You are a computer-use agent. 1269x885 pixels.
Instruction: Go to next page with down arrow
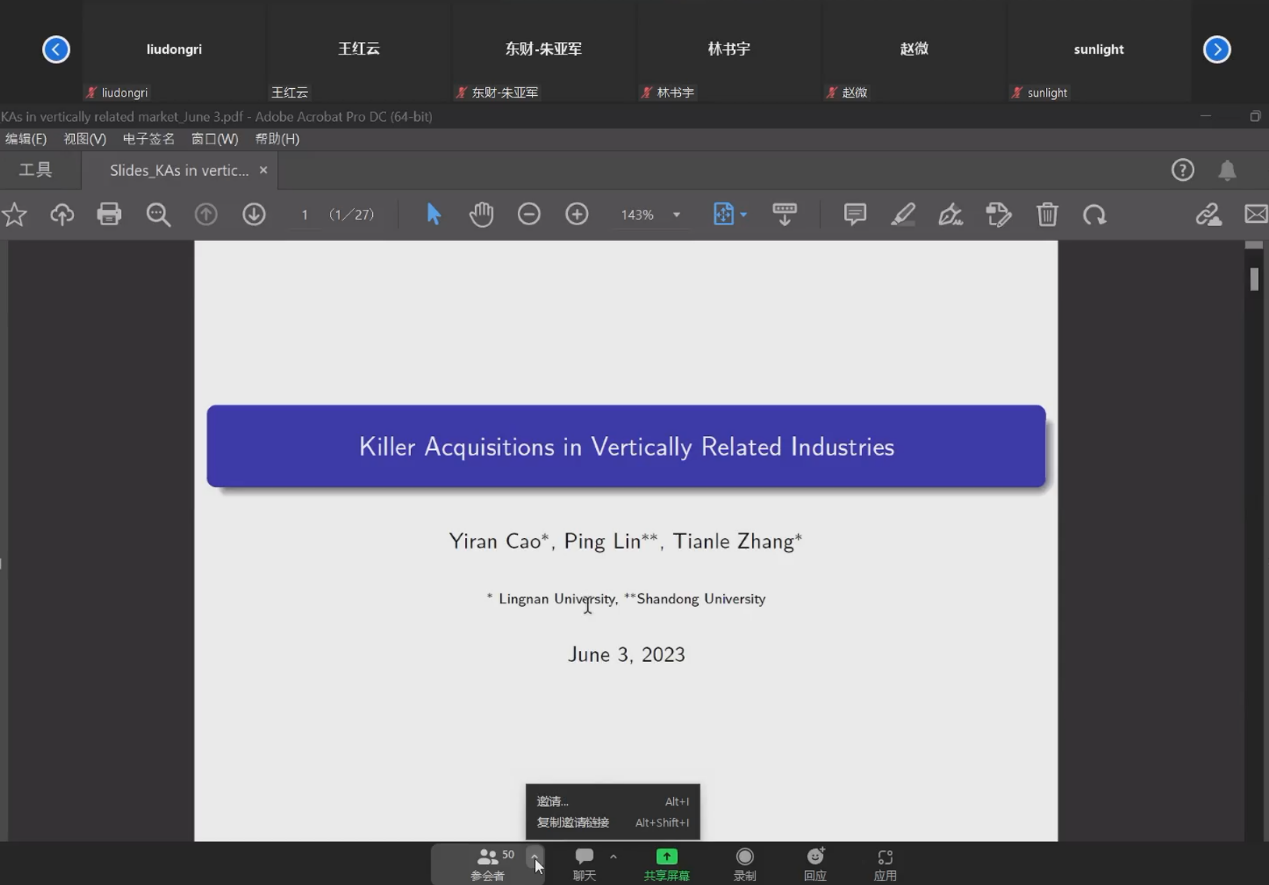coord(254,214)
